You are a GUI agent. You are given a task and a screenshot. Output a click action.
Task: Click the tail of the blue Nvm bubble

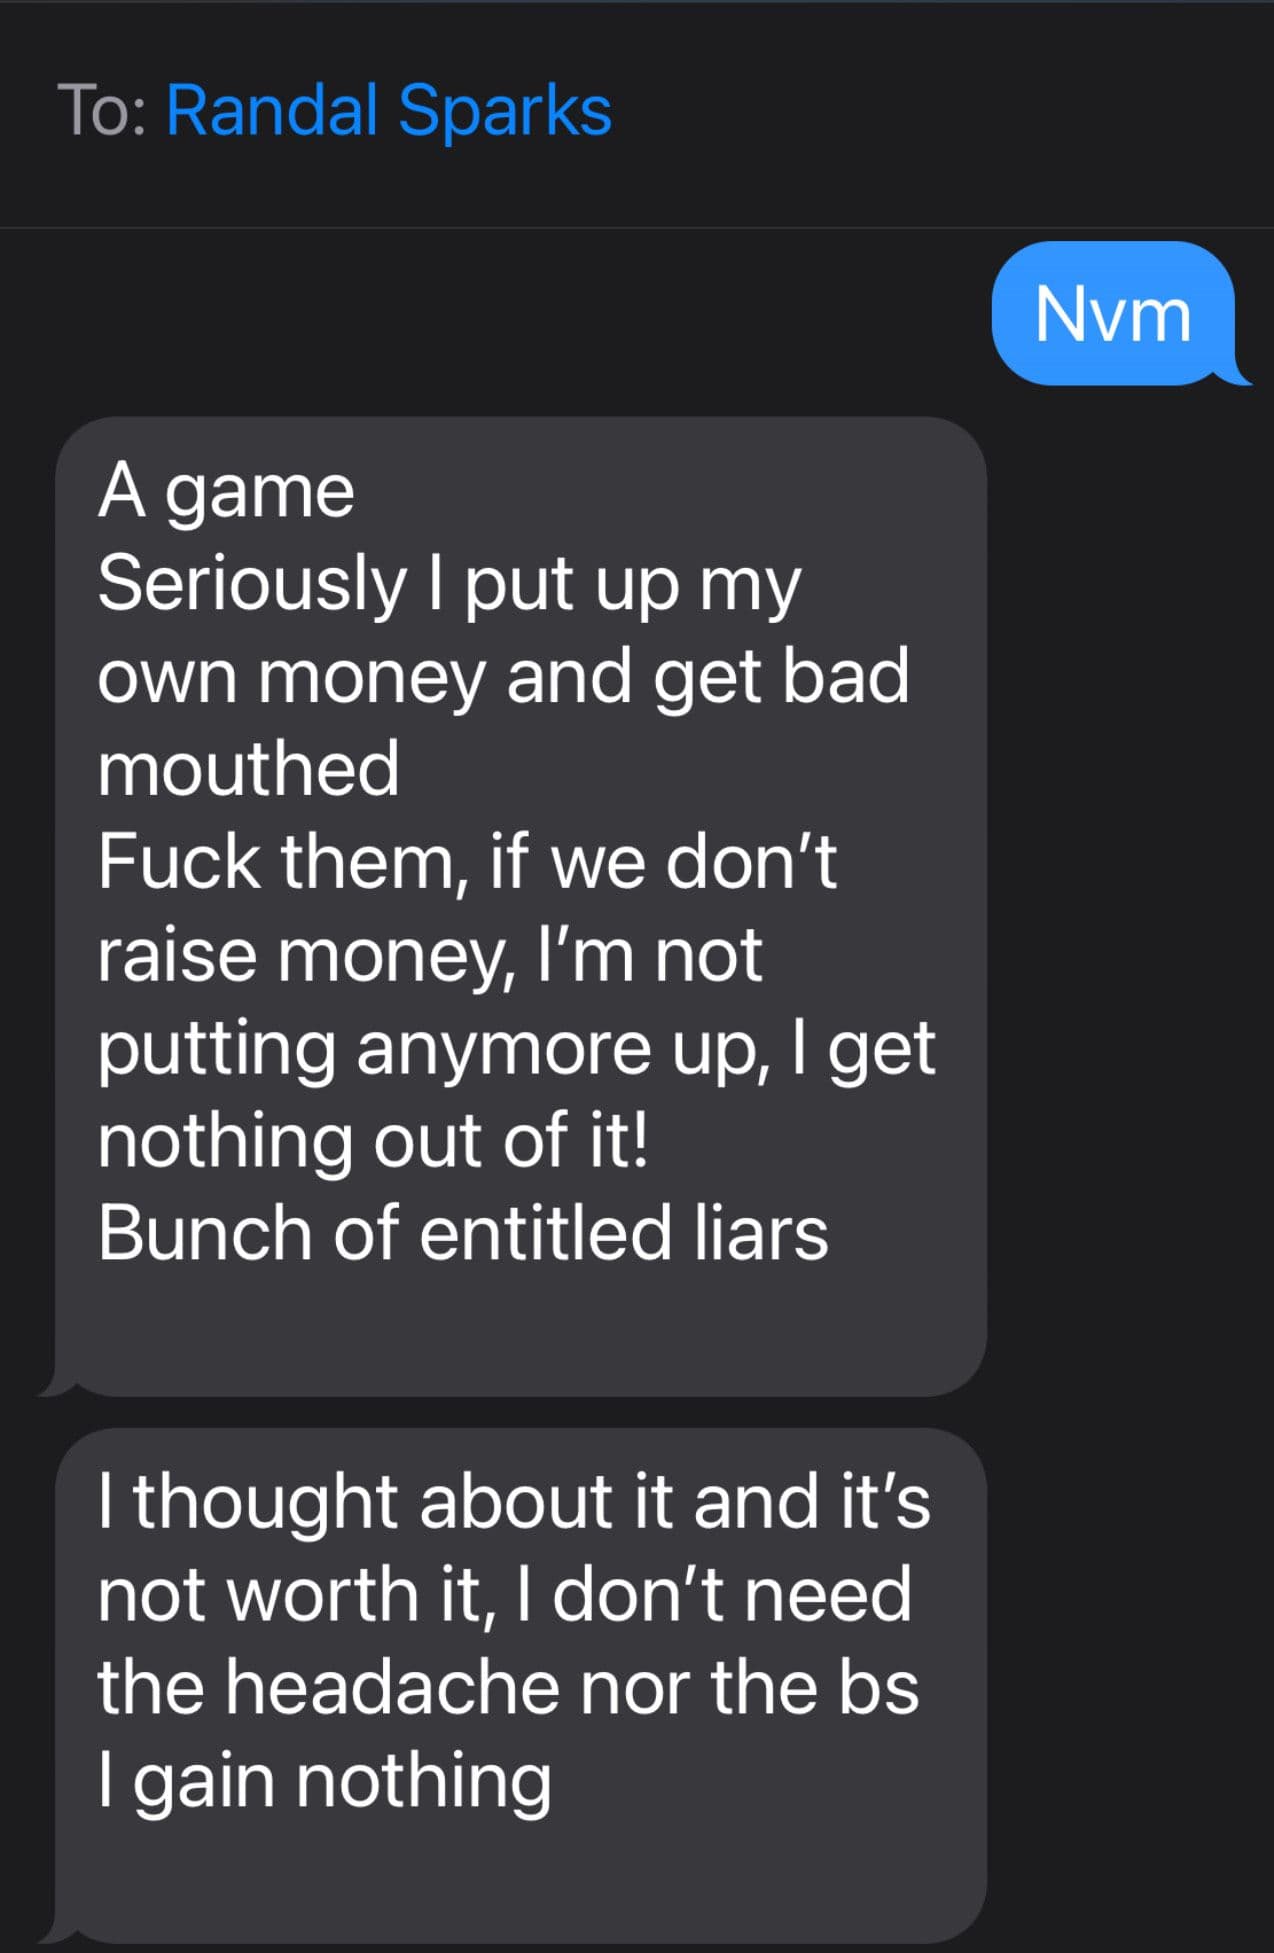tap(1238, 377)
